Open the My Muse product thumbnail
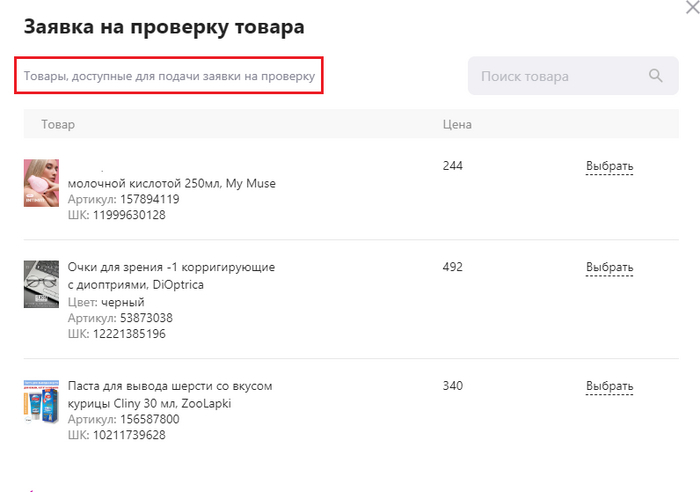 click(41, 183)
